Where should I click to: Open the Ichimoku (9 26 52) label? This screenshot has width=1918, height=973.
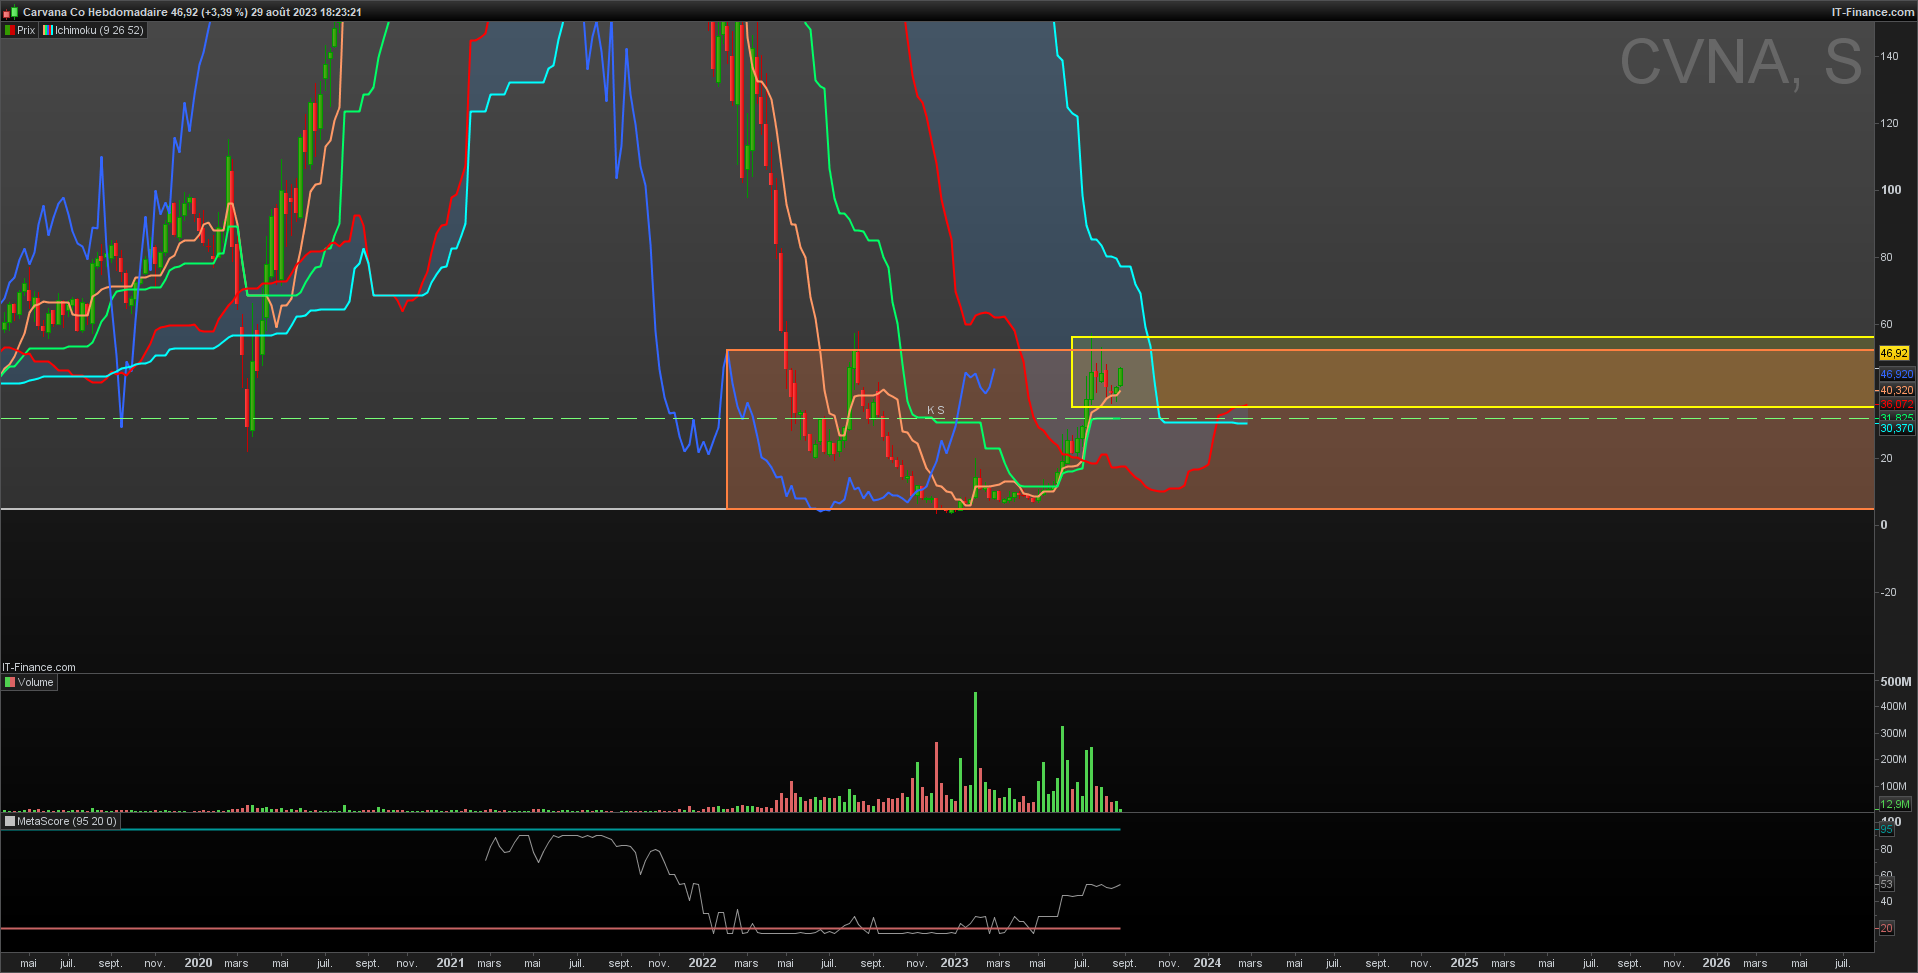pyautogui.click(x=99, y=30)
